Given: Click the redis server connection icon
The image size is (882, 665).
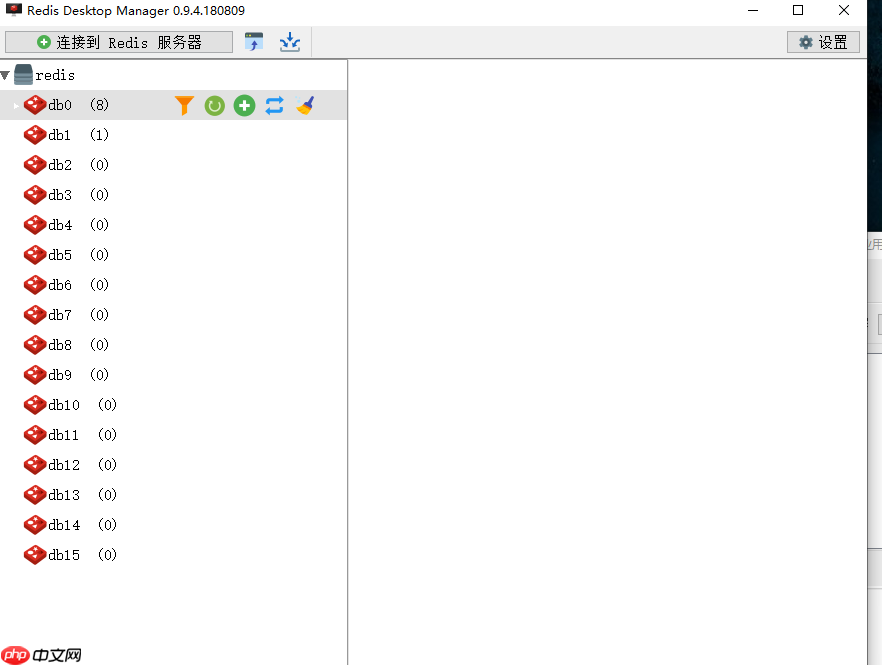Looking at the screenshot, I should [x=23, y=75].
